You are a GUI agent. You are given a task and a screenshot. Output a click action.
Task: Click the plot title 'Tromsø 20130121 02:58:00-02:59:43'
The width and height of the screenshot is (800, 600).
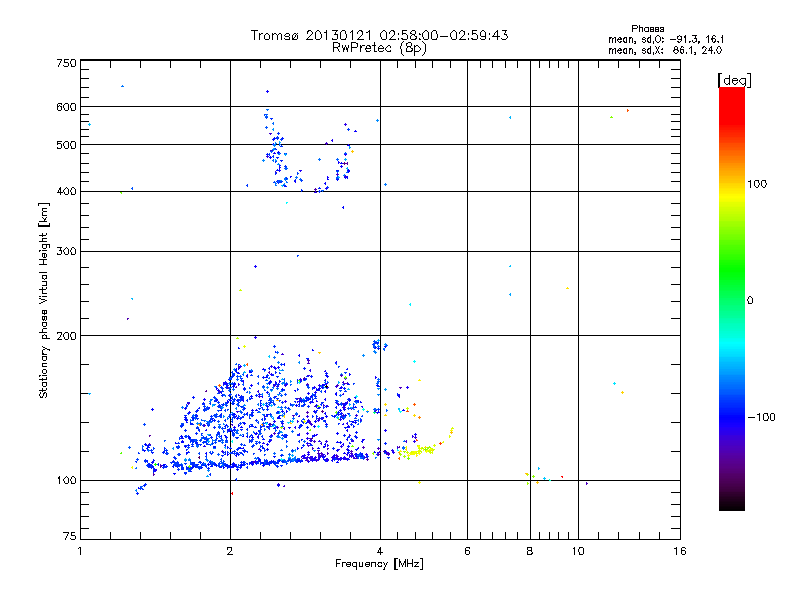click(x=379, y=35)
